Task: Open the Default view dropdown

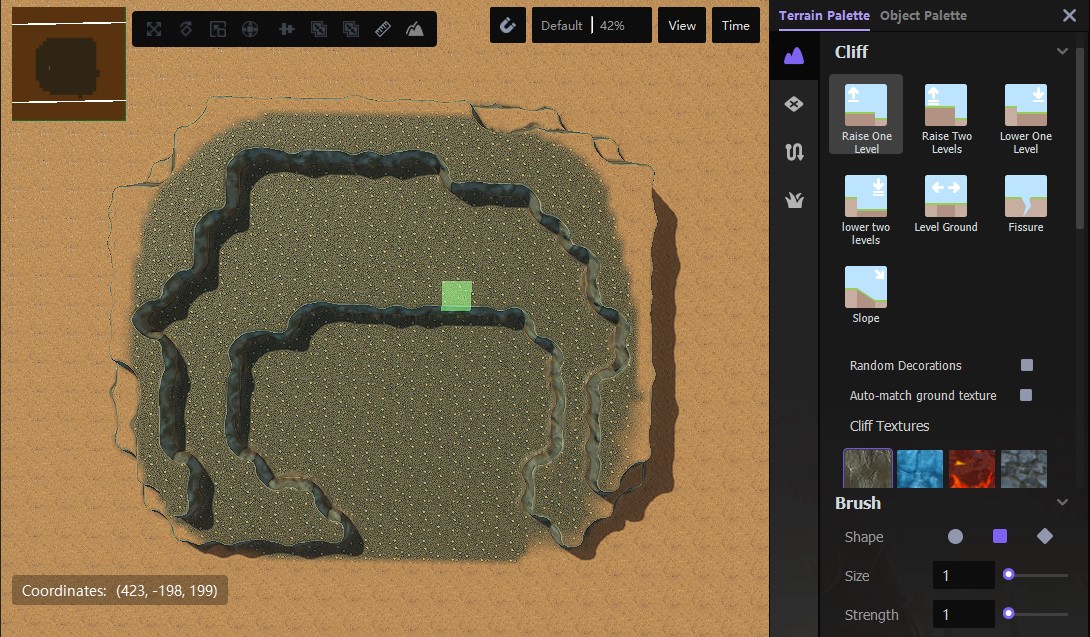Action: tap(561, 26)
